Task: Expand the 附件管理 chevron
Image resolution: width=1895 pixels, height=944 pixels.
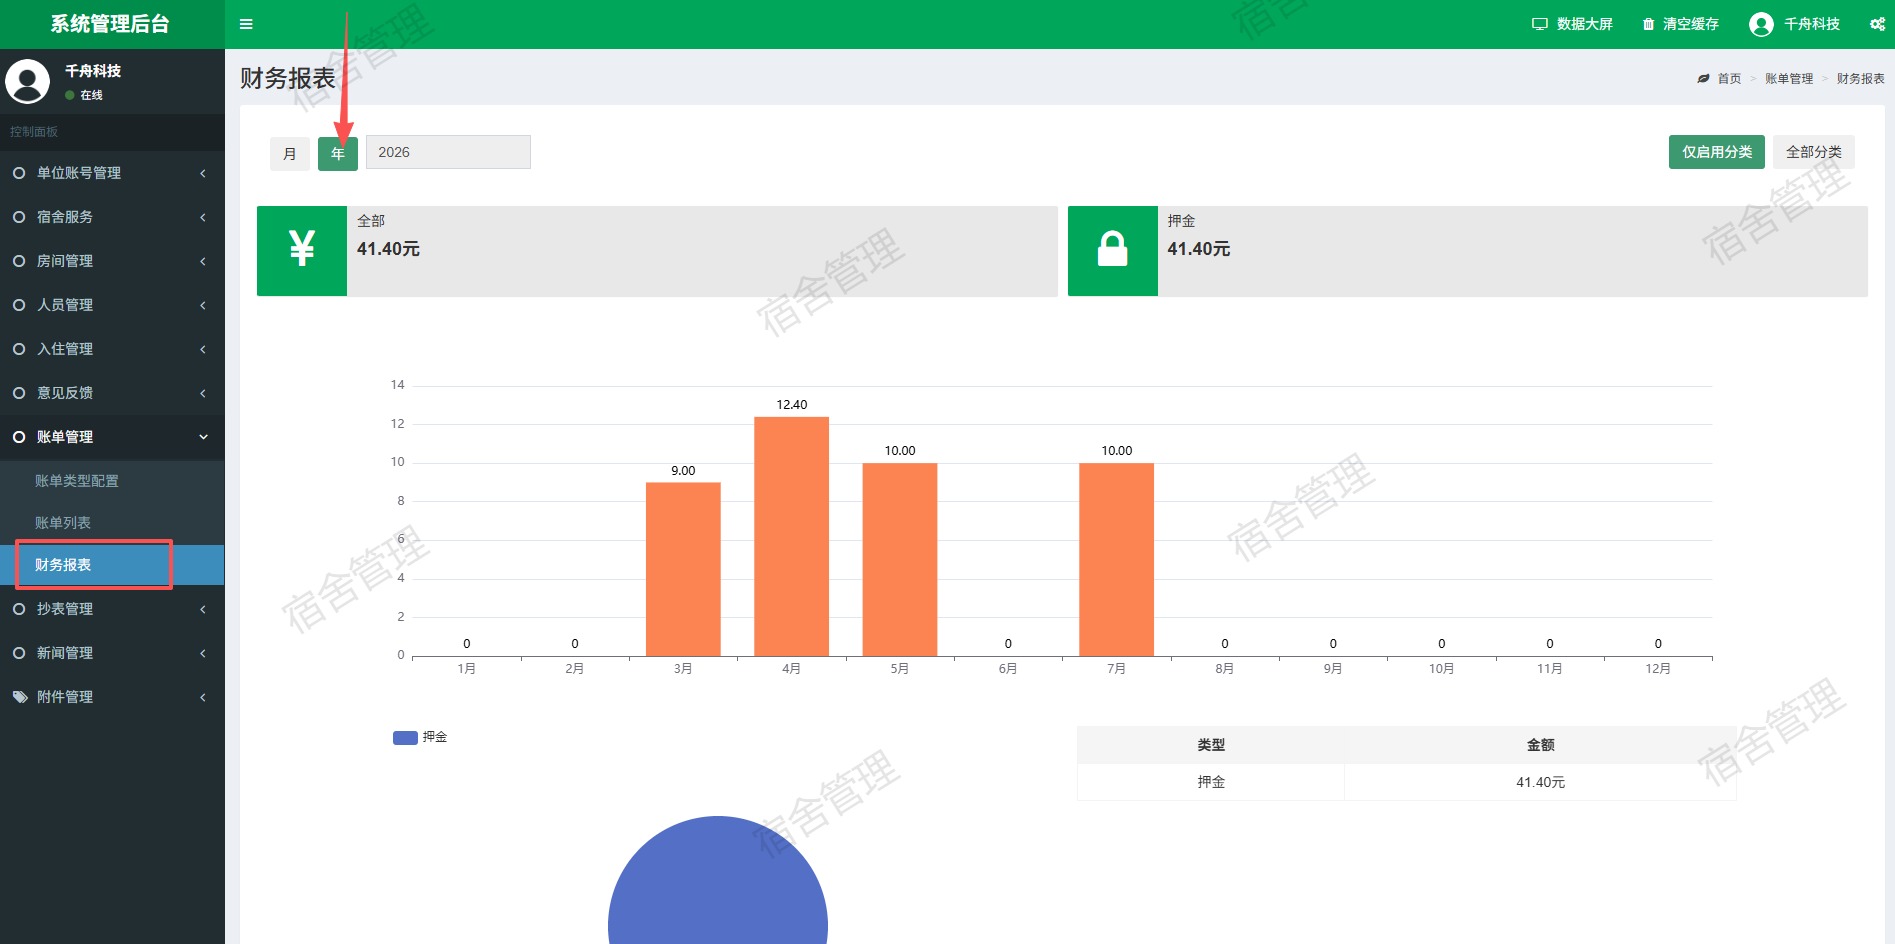Action: (x=203, y=697)
